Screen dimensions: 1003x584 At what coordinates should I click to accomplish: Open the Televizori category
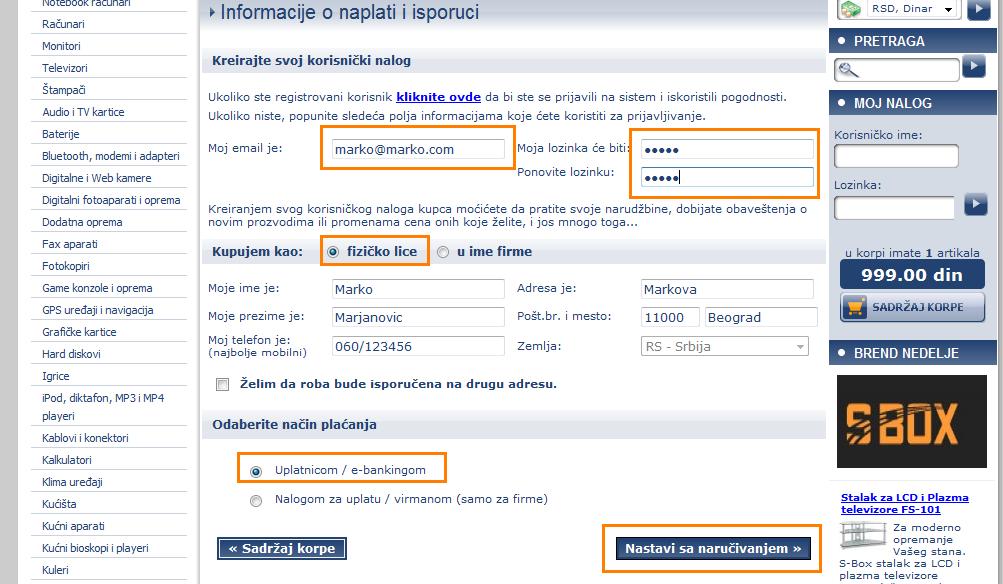click(65, 68)
